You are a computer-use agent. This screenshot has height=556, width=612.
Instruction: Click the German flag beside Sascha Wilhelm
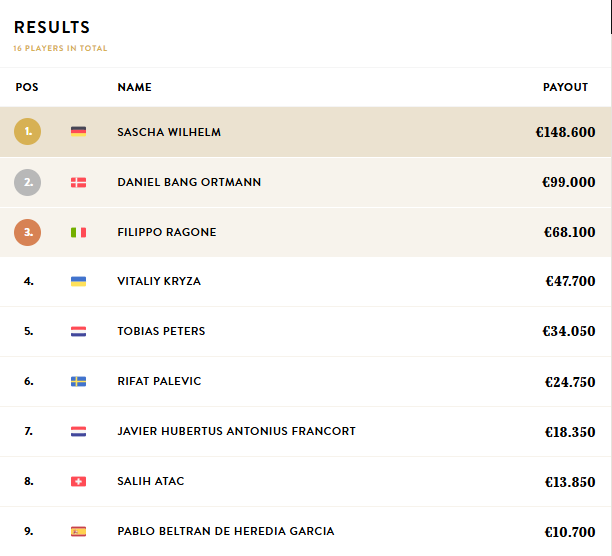point(78,132)
